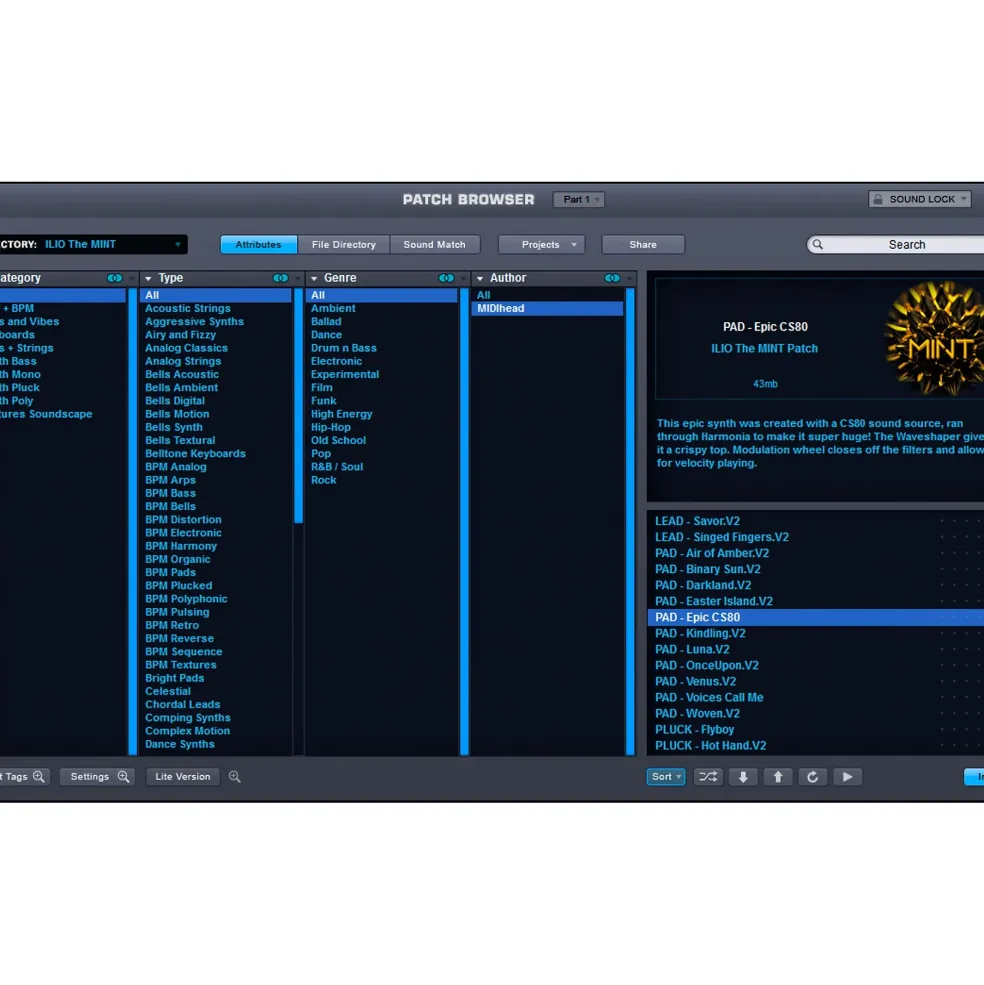Select patch PAD - Epic CS80 row

[x=816, y=618]
